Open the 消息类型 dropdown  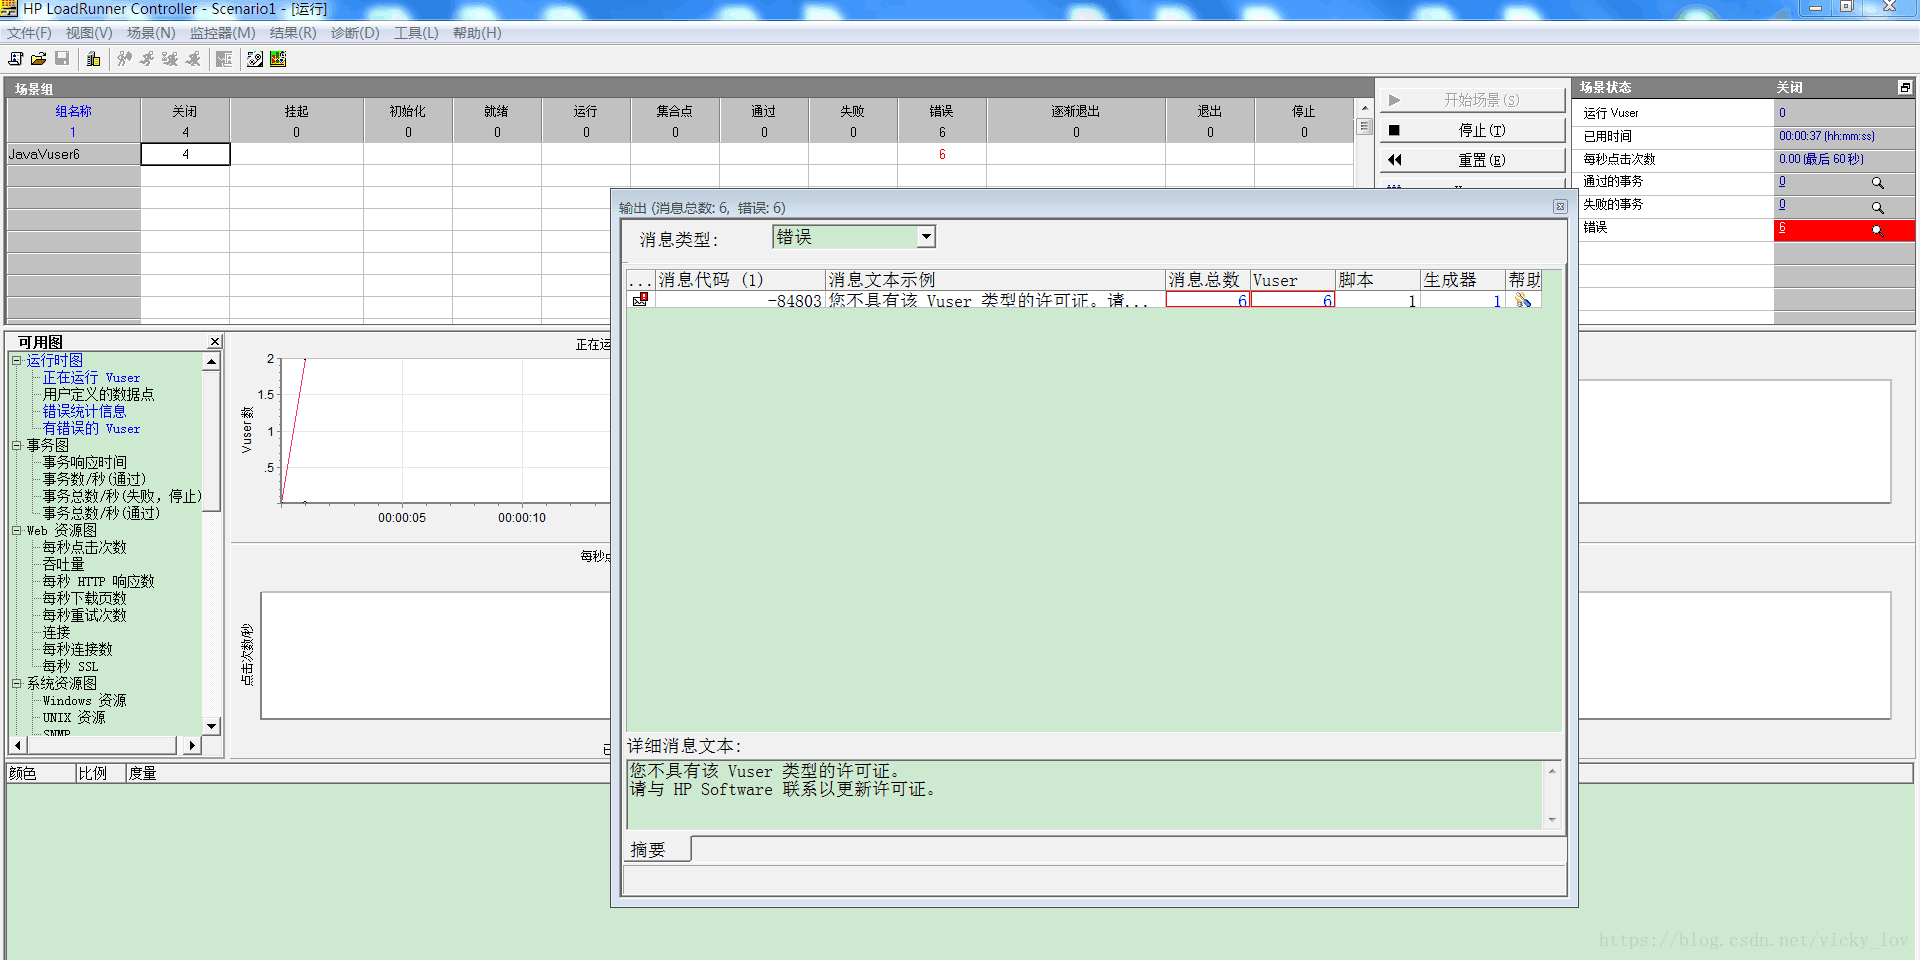tap(926, 237)
